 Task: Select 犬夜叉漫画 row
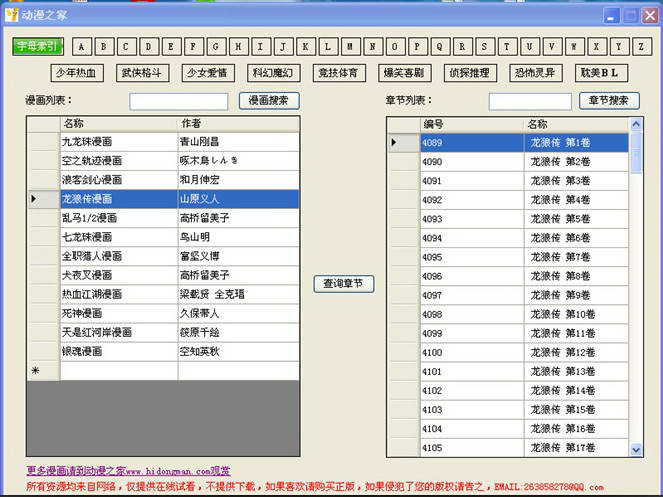click(163, 275)
